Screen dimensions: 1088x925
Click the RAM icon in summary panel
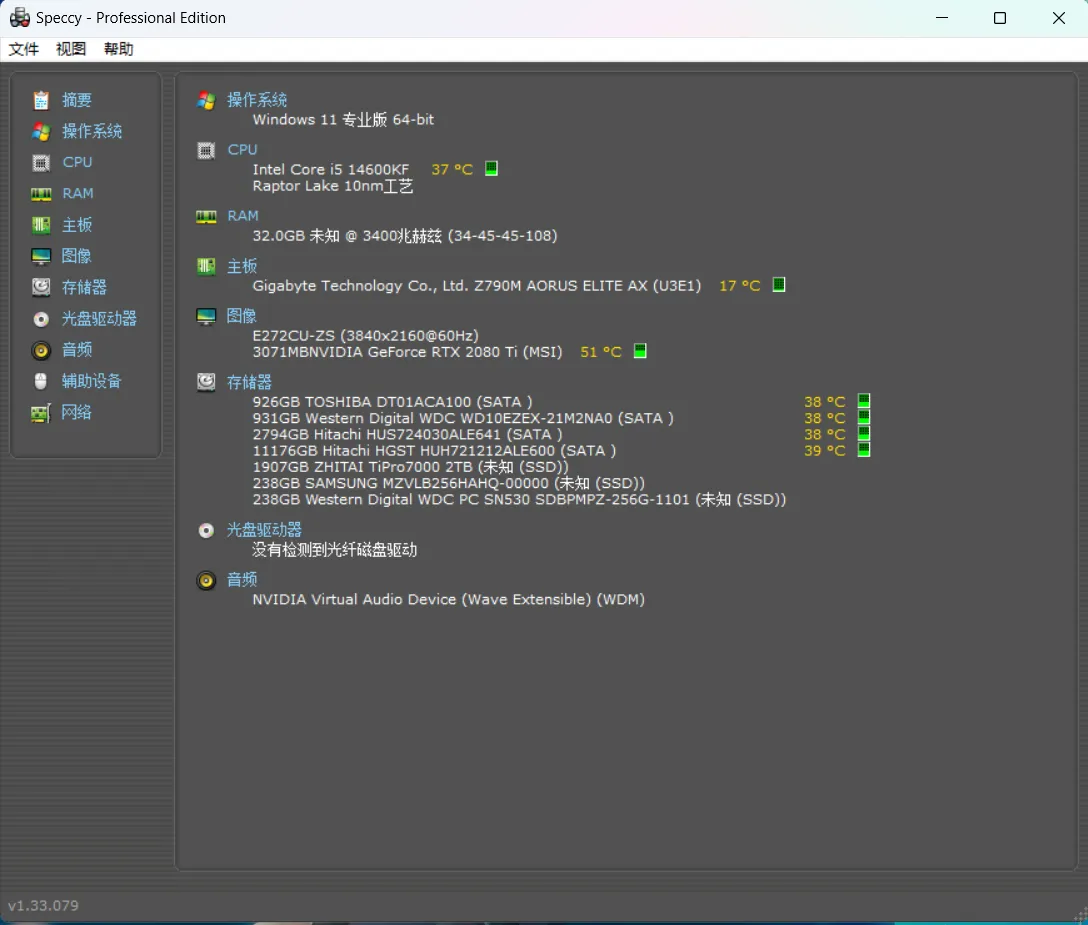206,217
